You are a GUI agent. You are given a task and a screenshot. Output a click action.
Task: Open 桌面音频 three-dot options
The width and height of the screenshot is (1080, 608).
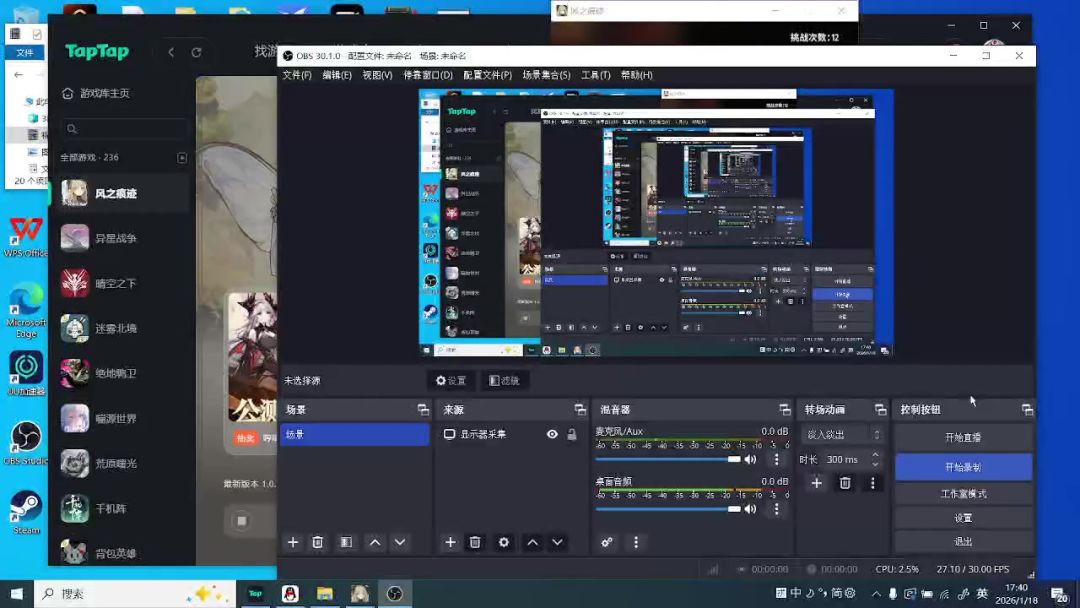pyautogui.click(x=776, y=509)
